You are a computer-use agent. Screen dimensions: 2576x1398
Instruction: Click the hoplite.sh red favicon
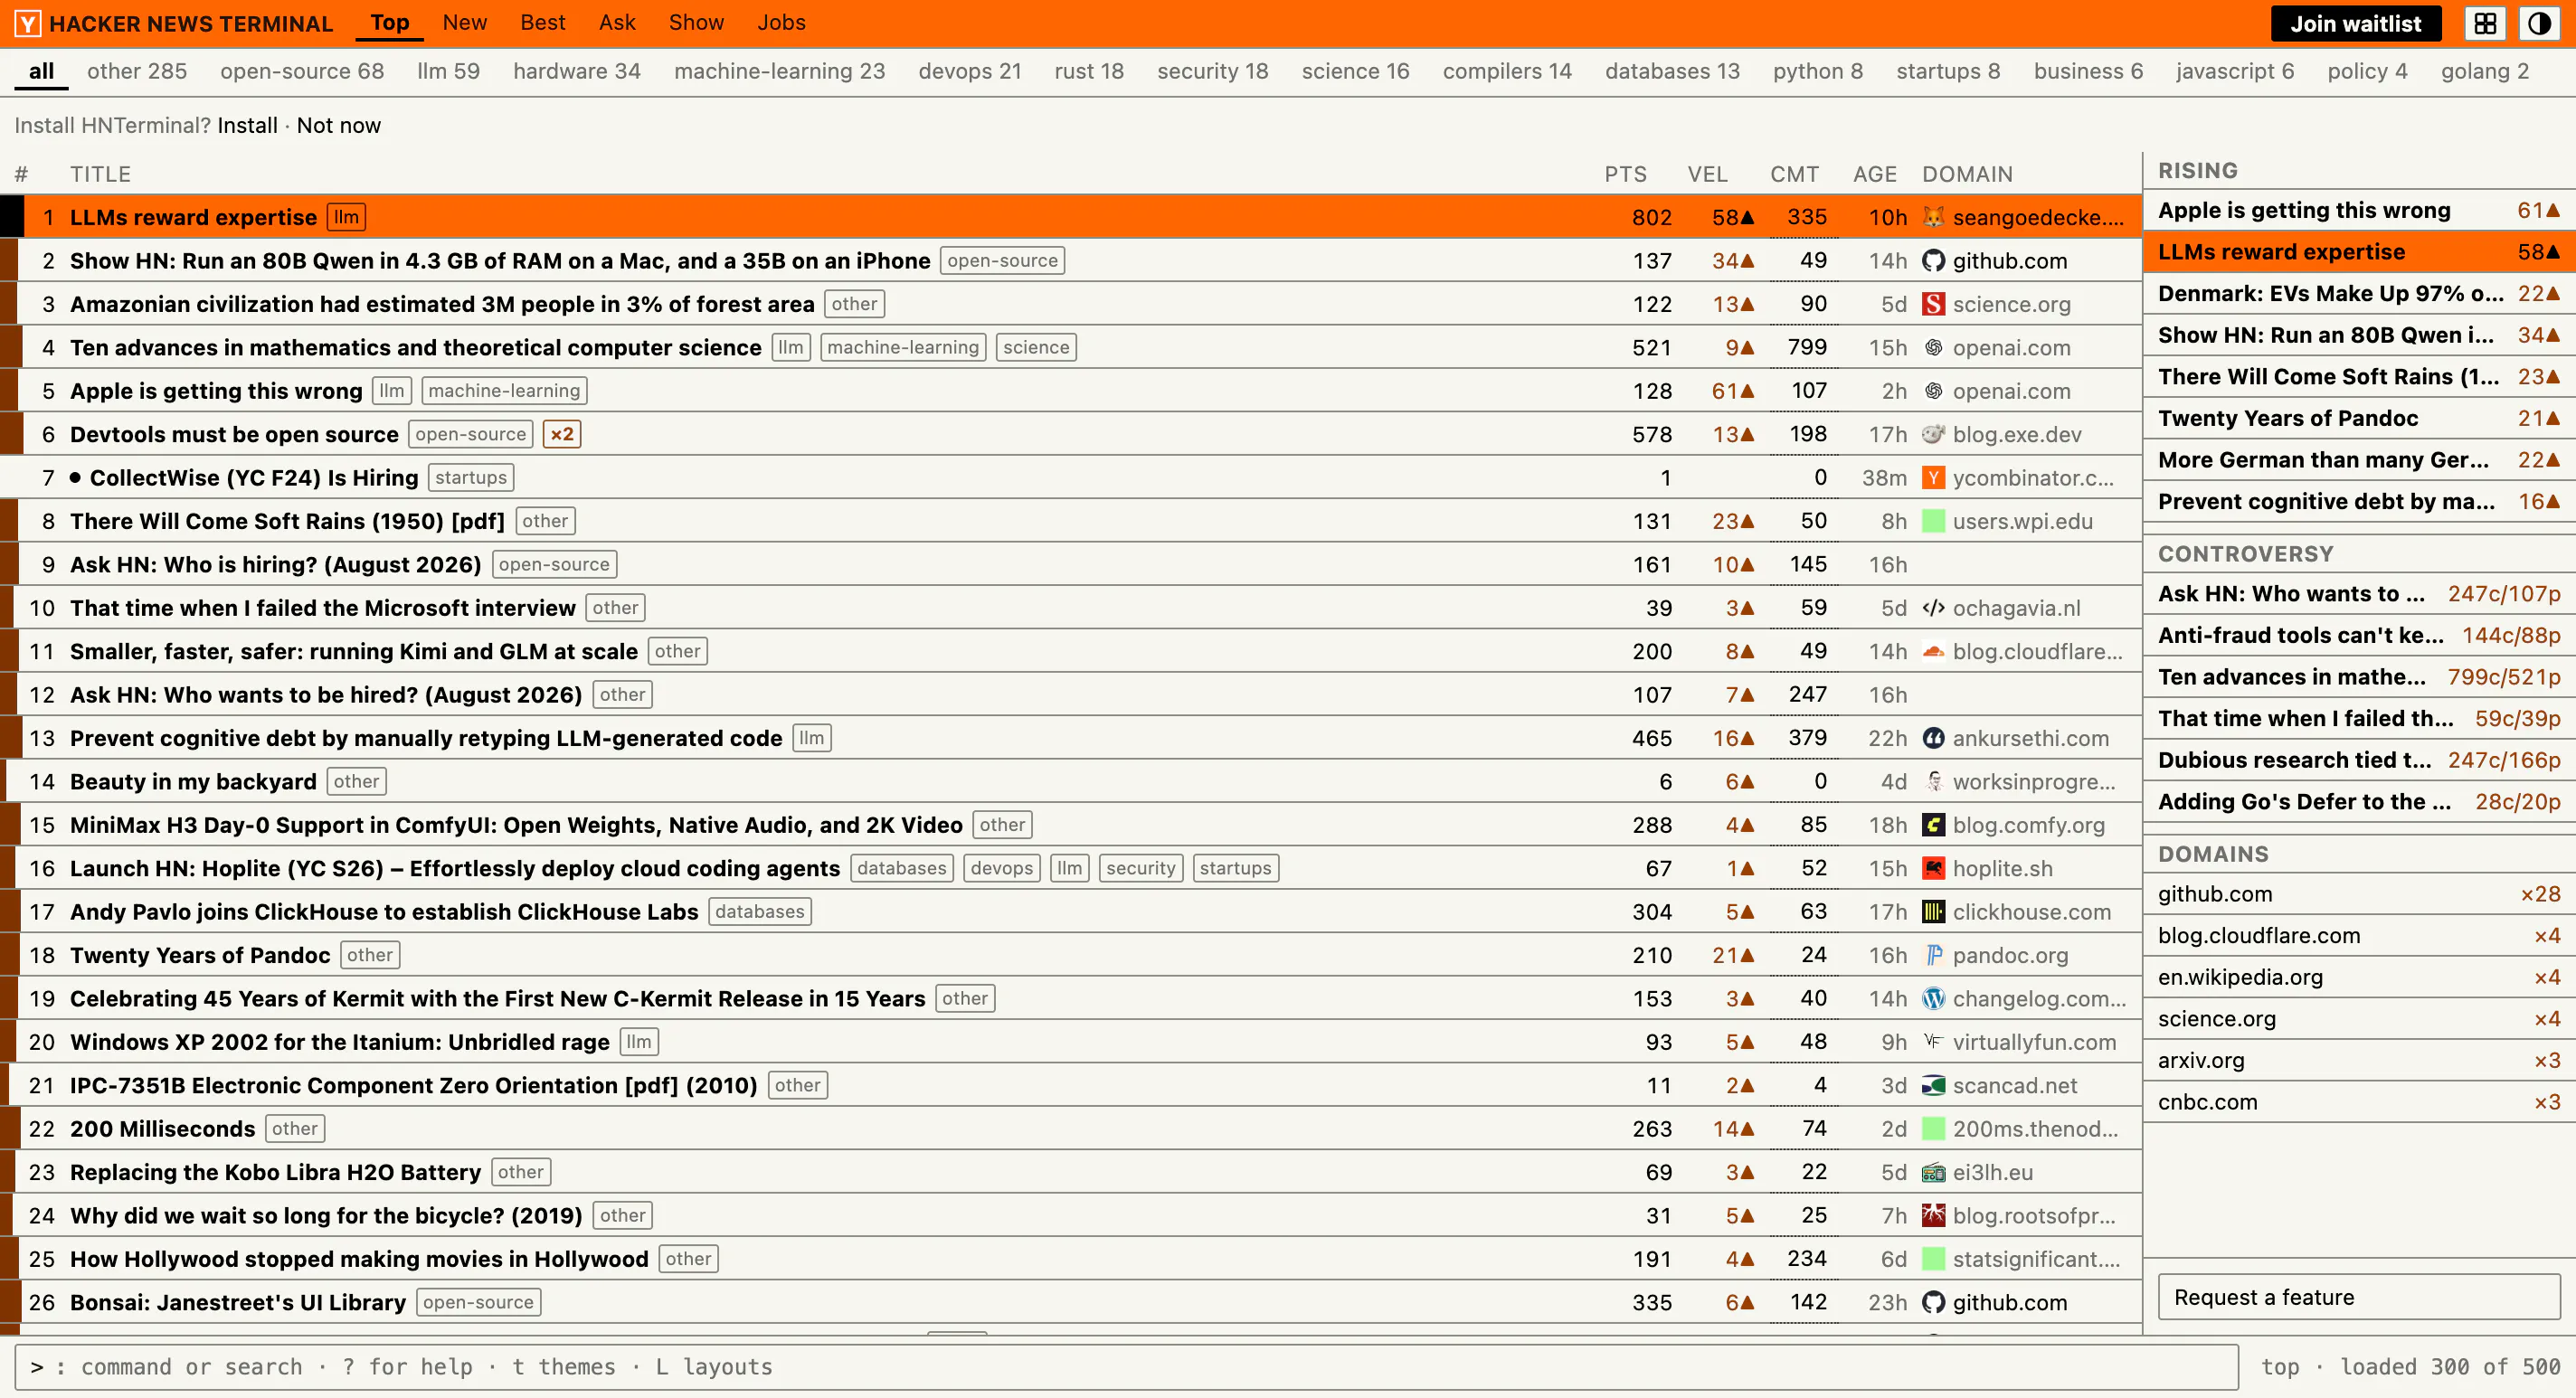click(x=1934, y=868)
